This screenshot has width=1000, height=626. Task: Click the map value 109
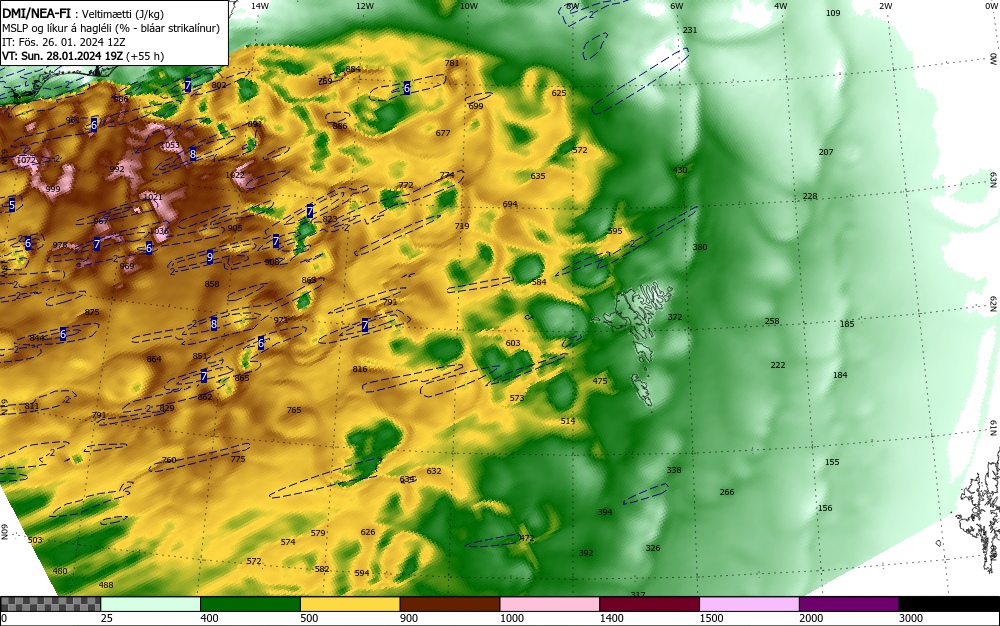coord(833,13)
